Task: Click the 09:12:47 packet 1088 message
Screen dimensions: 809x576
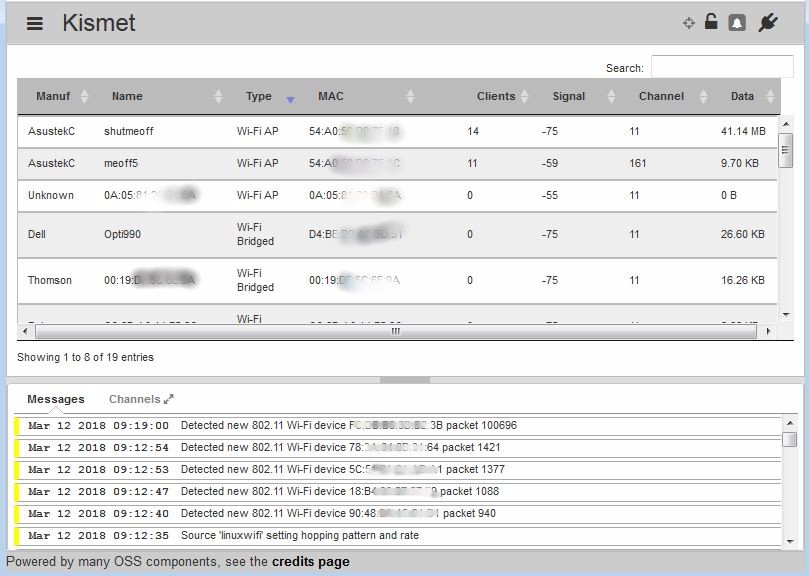Action: 397,491
